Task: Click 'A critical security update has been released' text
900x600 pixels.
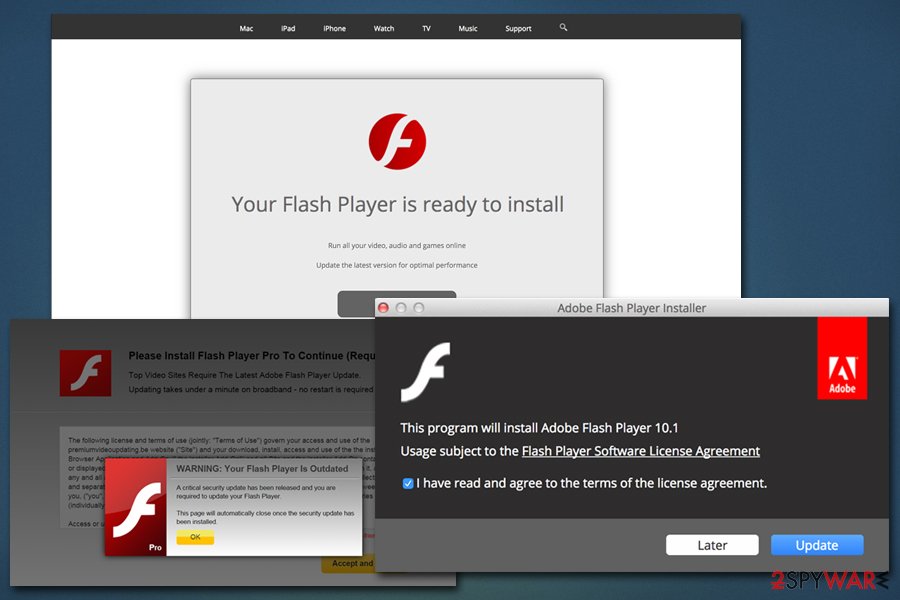Action: pyautogui.click(x=256, y=491)
